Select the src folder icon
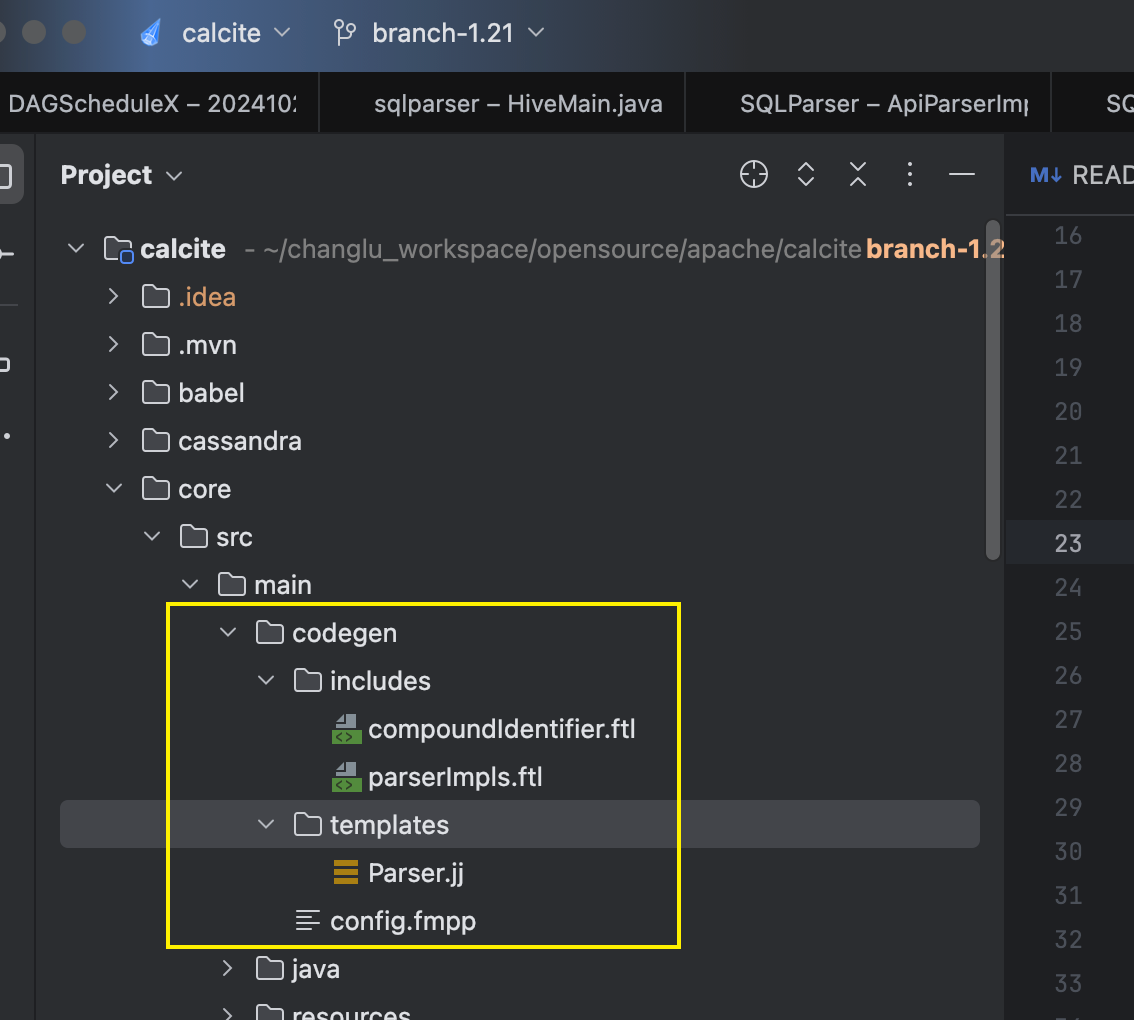The width and height of the screenshot is (1134, 1020). (x=193, y=537)
